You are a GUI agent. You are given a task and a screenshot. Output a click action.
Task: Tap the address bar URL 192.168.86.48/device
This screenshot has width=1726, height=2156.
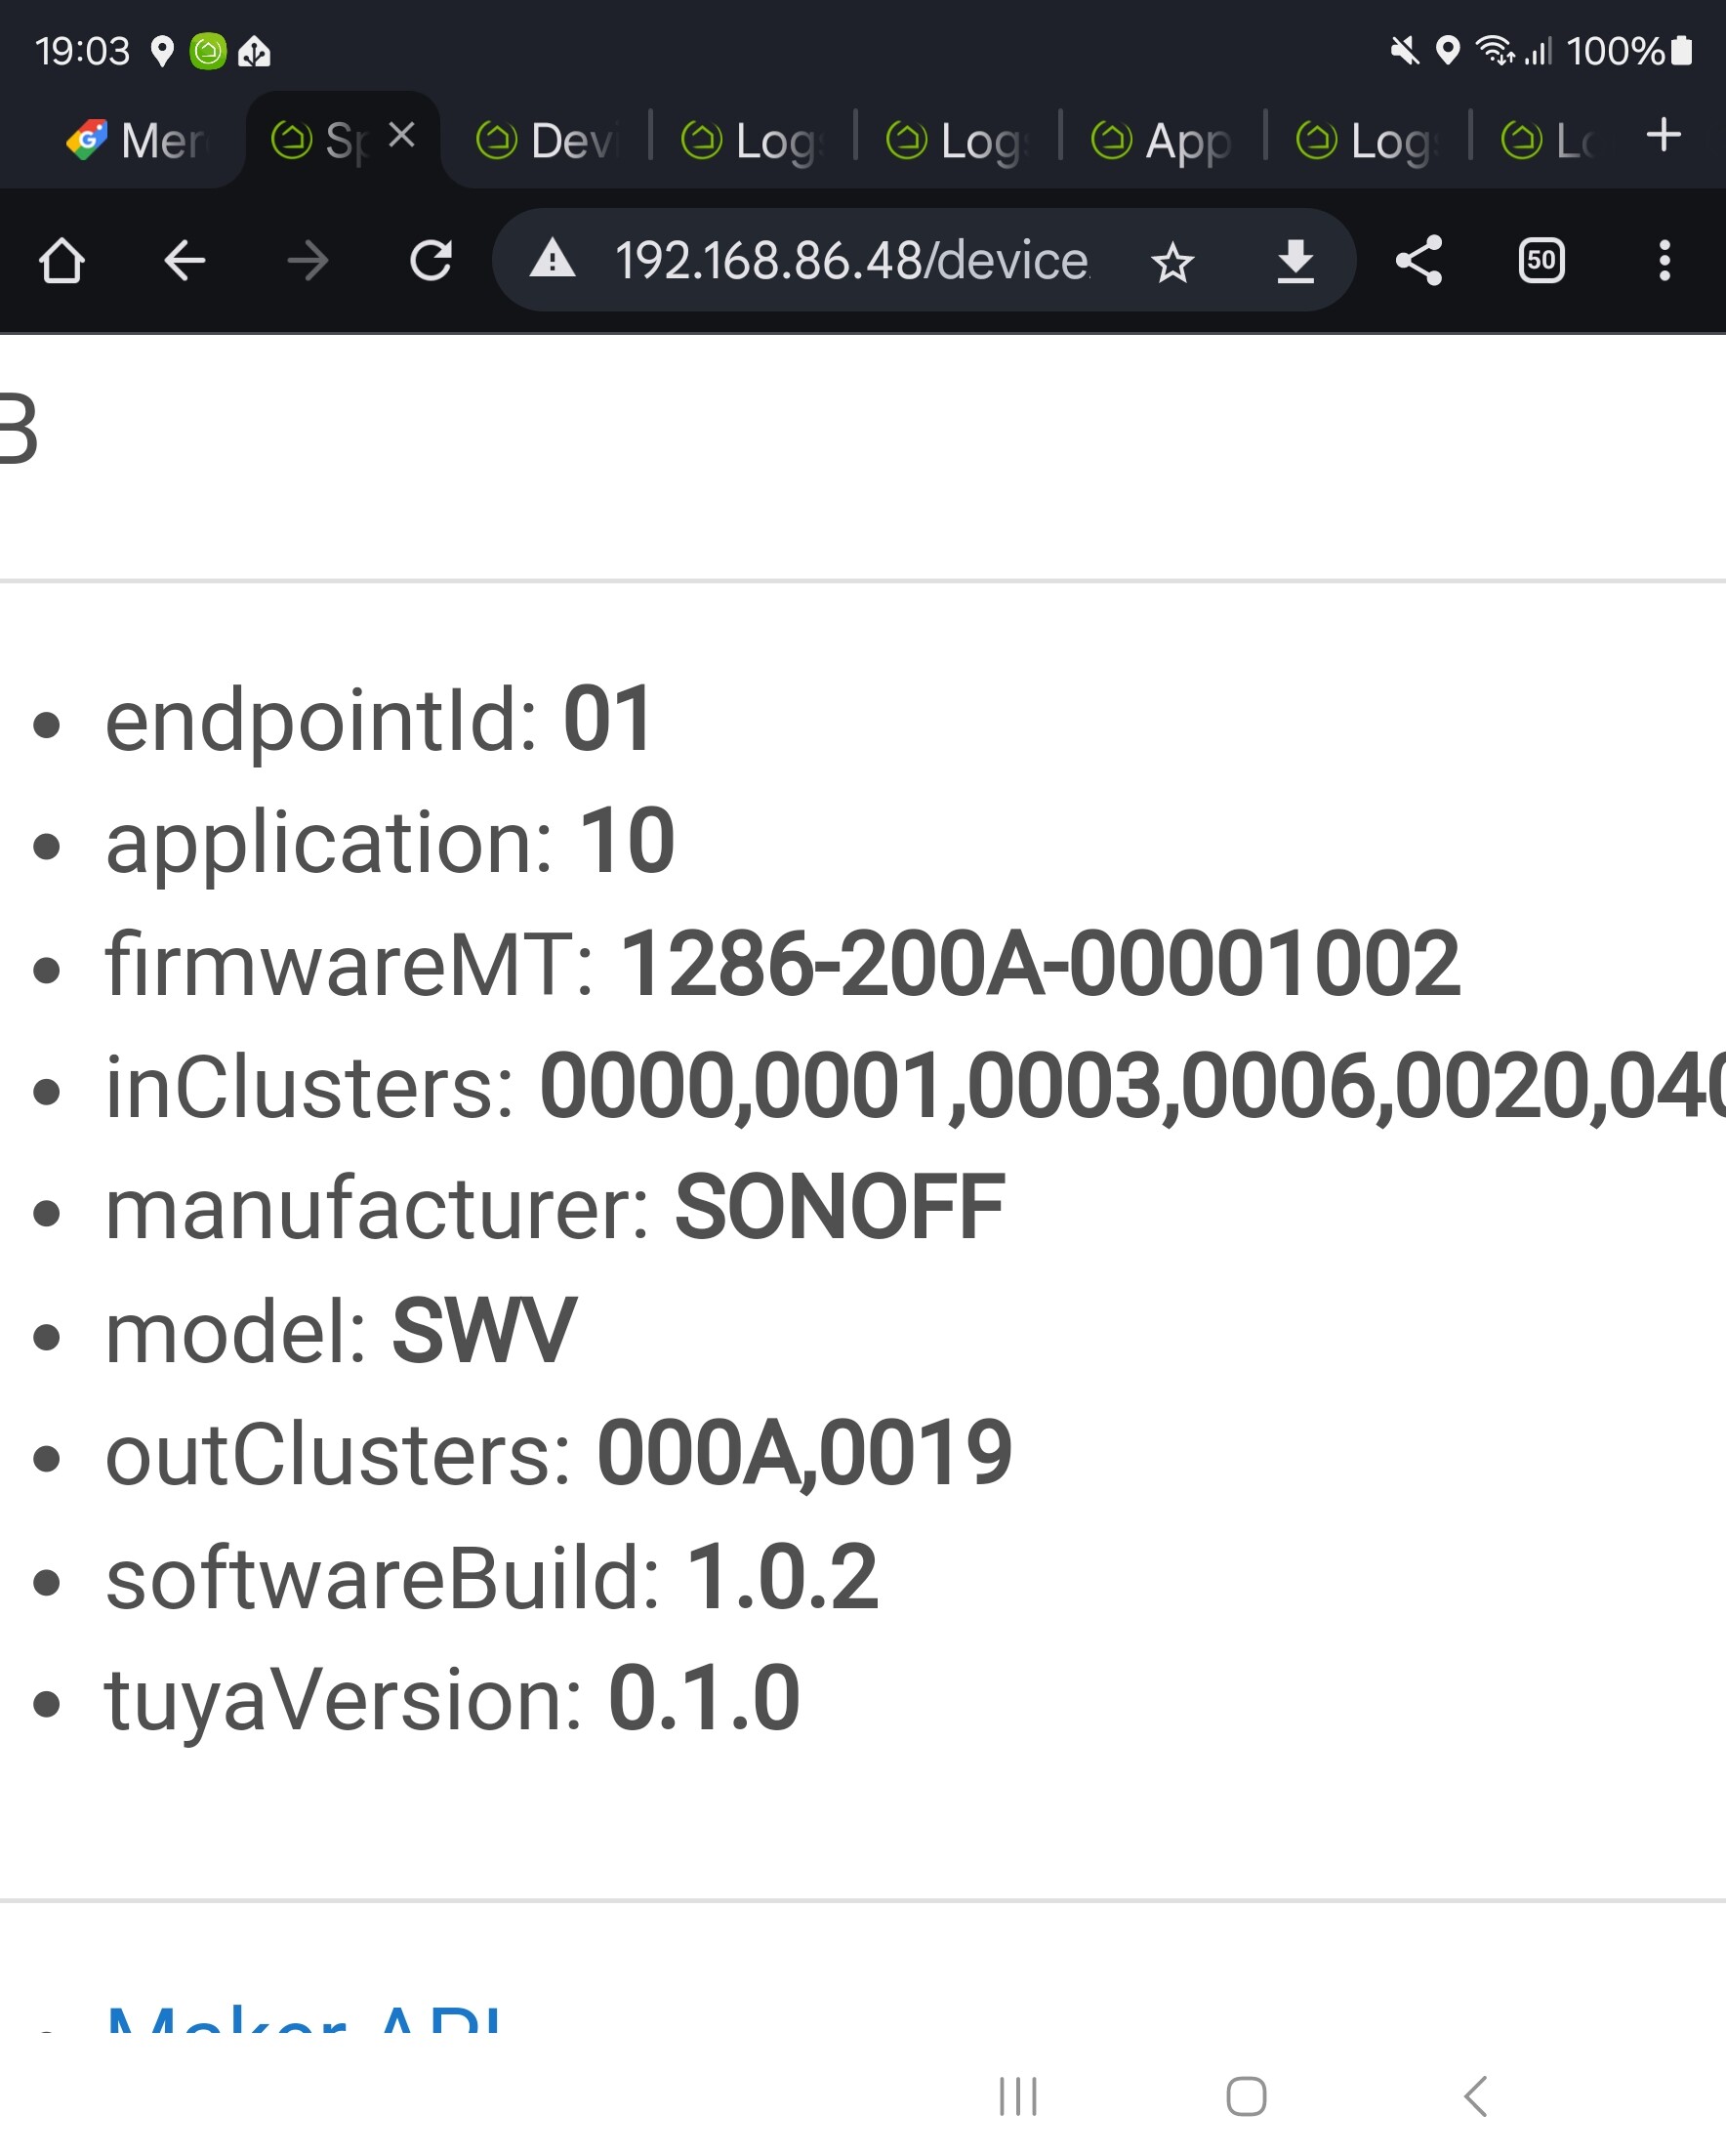pos(851,260)
